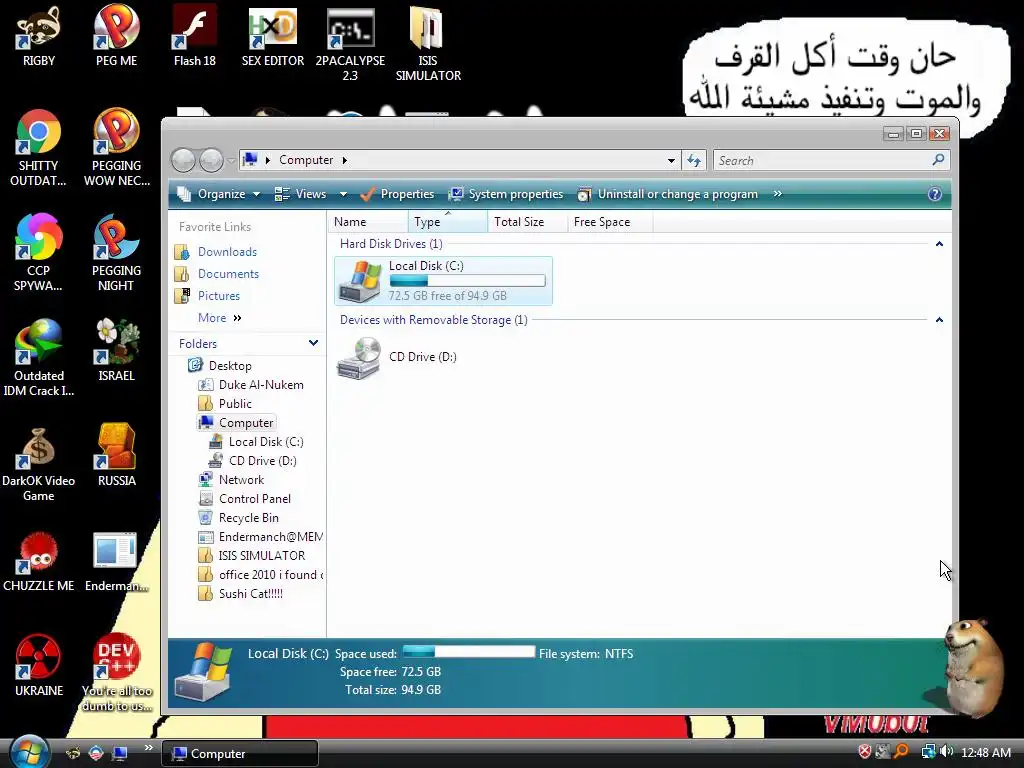Expand More favorite links
The width and height of the screenshot is (1024, 768).
click(x=219, y=318)
